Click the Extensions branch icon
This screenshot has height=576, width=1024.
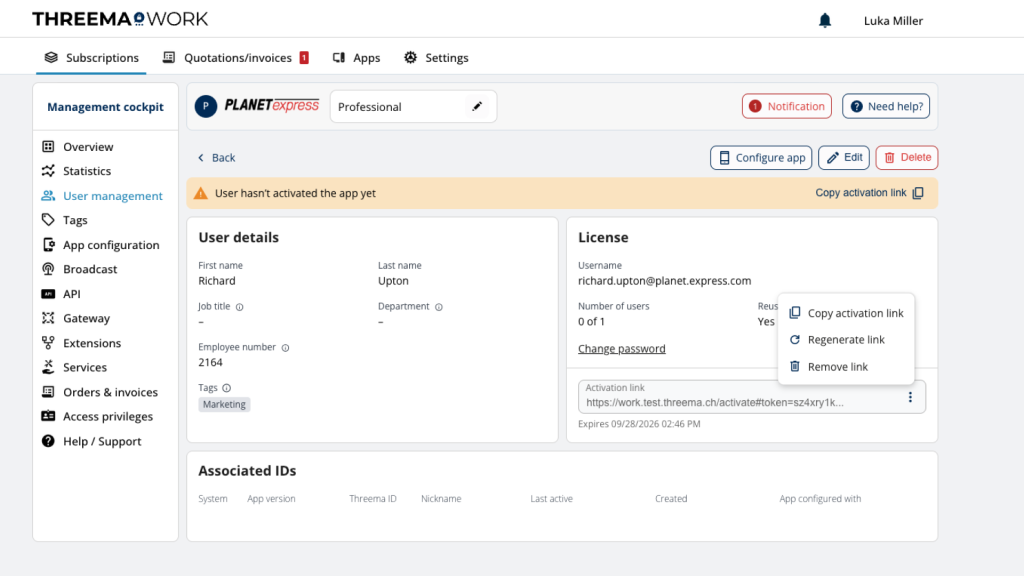pyautogui.click(x=48, y=343)
